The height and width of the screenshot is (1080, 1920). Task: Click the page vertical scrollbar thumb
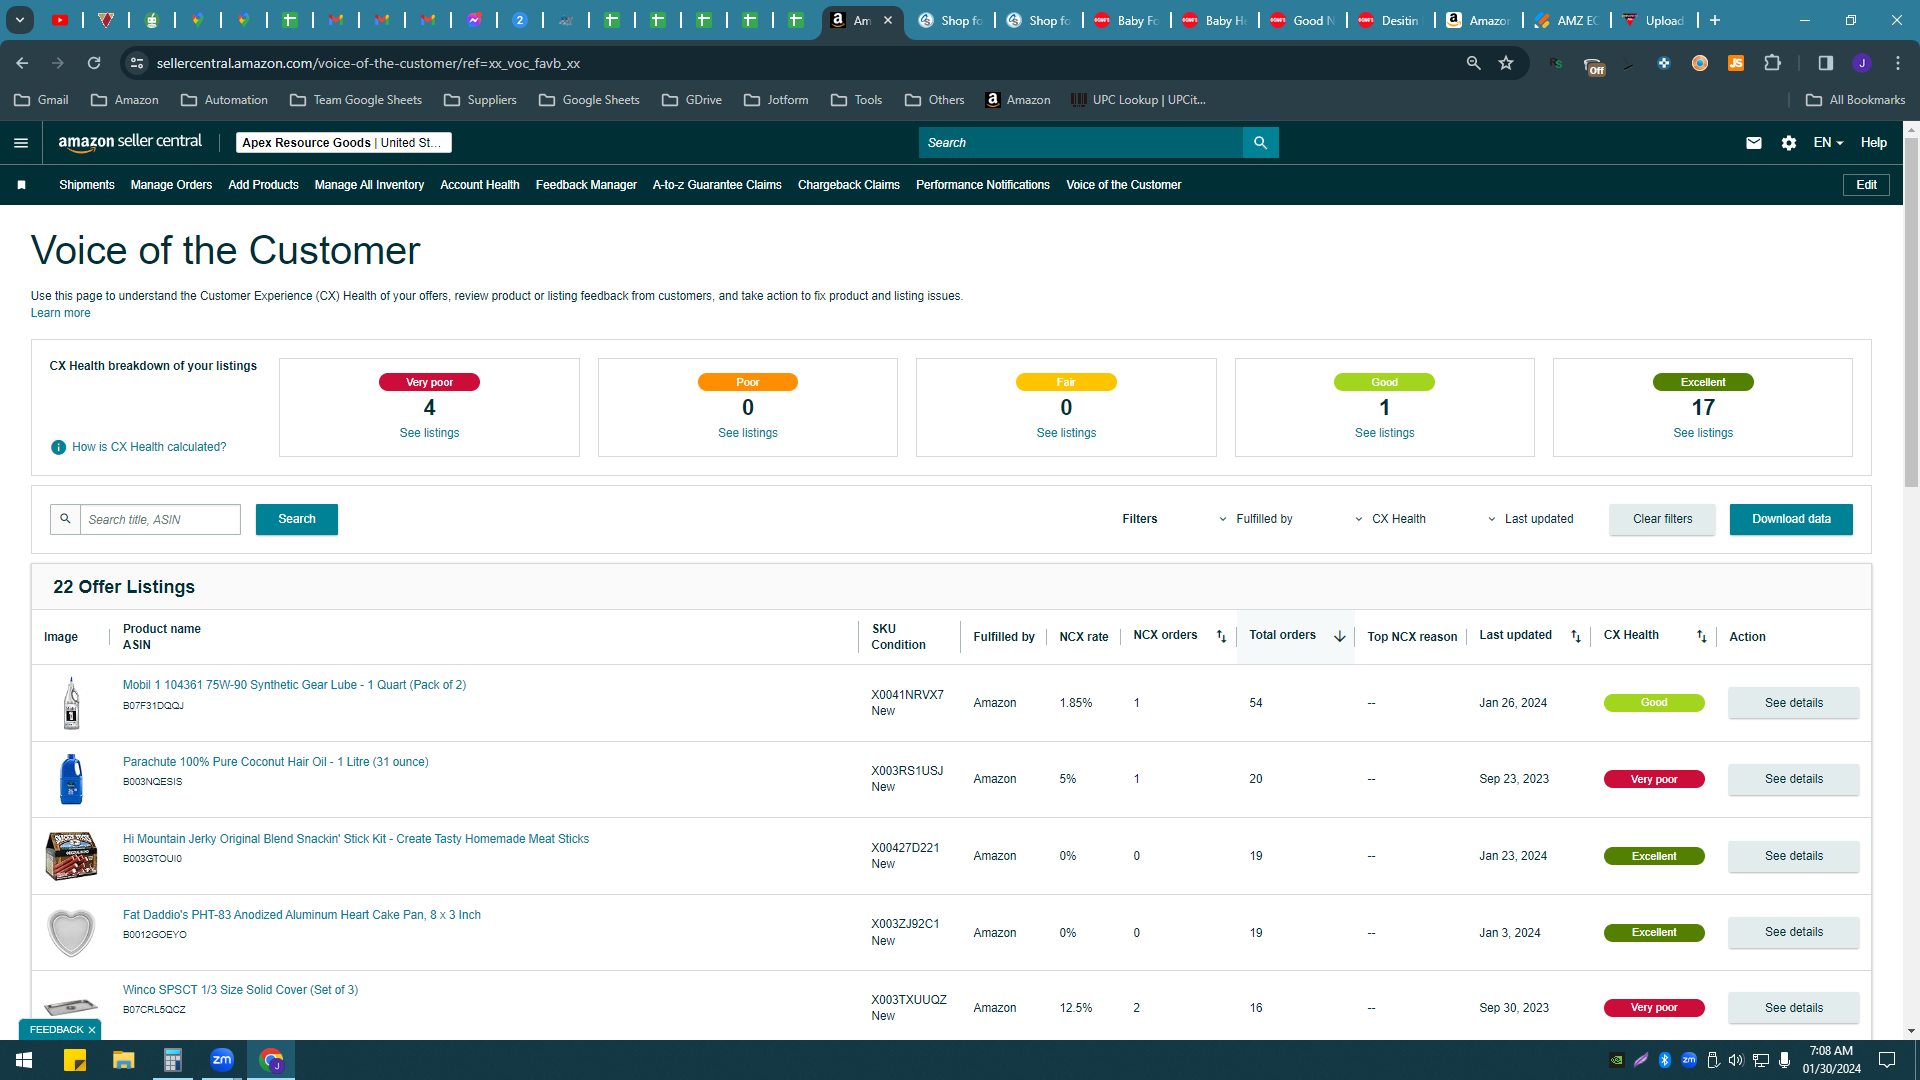pos(1911,312)
